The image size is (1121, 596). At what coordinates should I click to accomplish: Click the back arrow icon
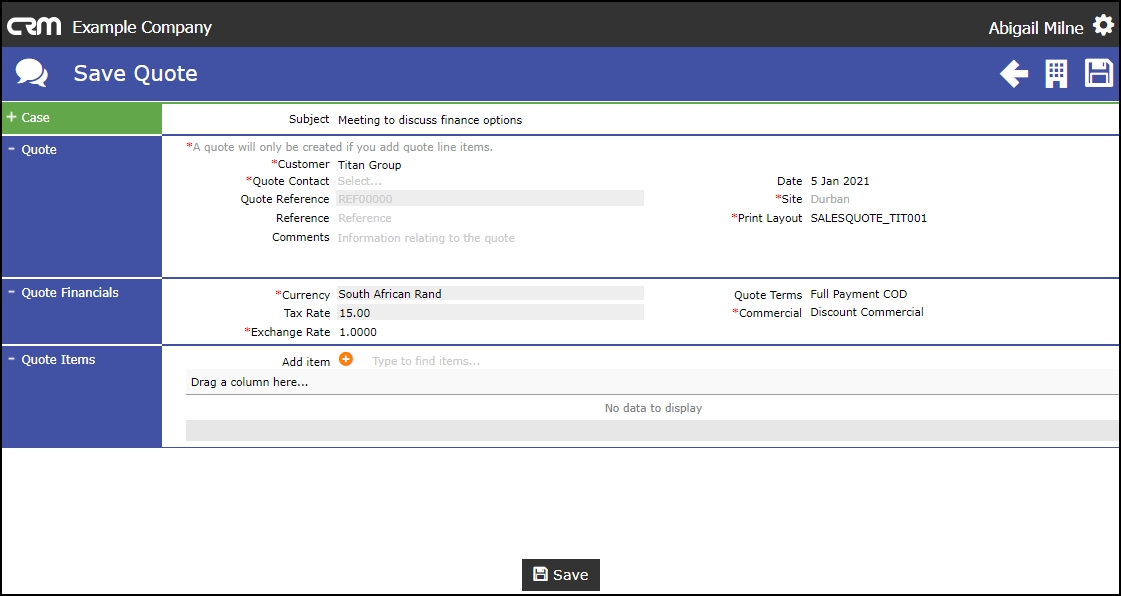[1014, 74]
